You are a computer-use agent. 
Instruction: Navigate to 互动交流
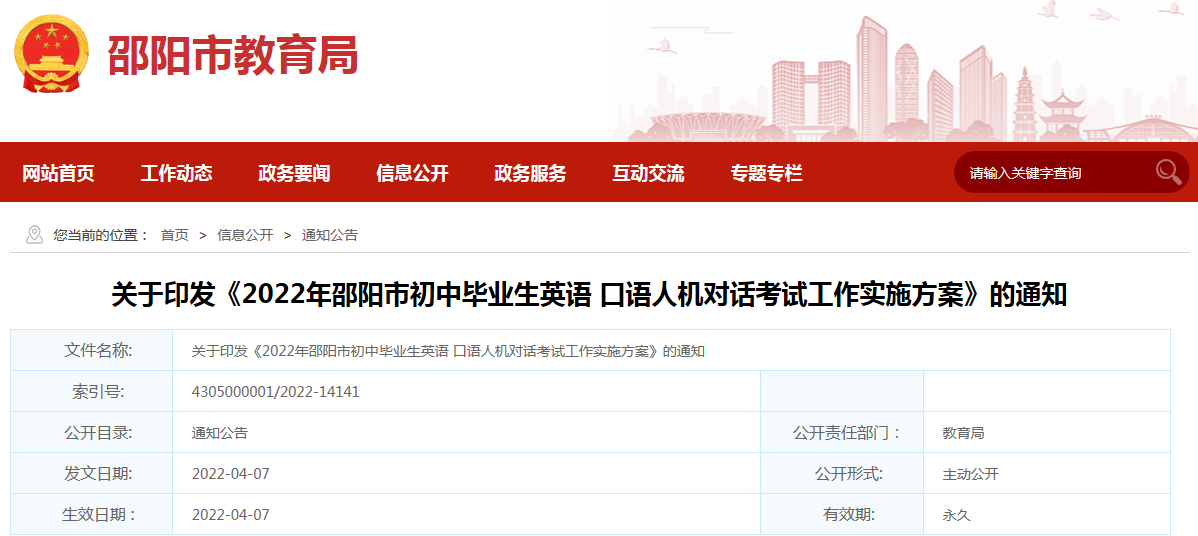pos(648,173)
